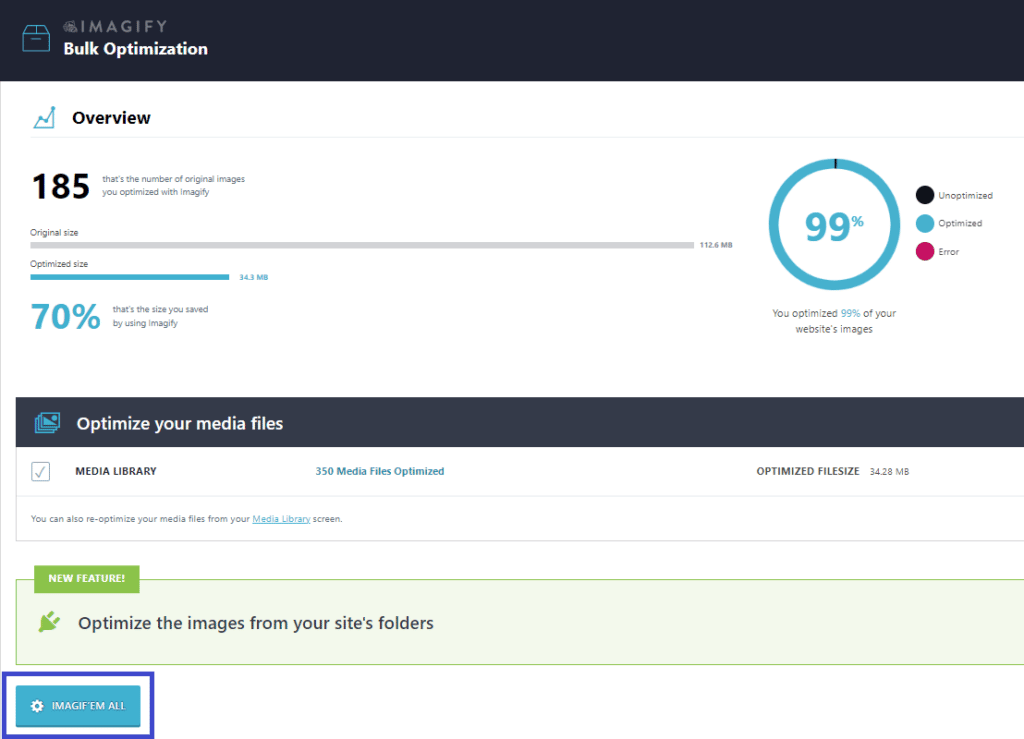Click the 99% link in summary text

(850, 313)
